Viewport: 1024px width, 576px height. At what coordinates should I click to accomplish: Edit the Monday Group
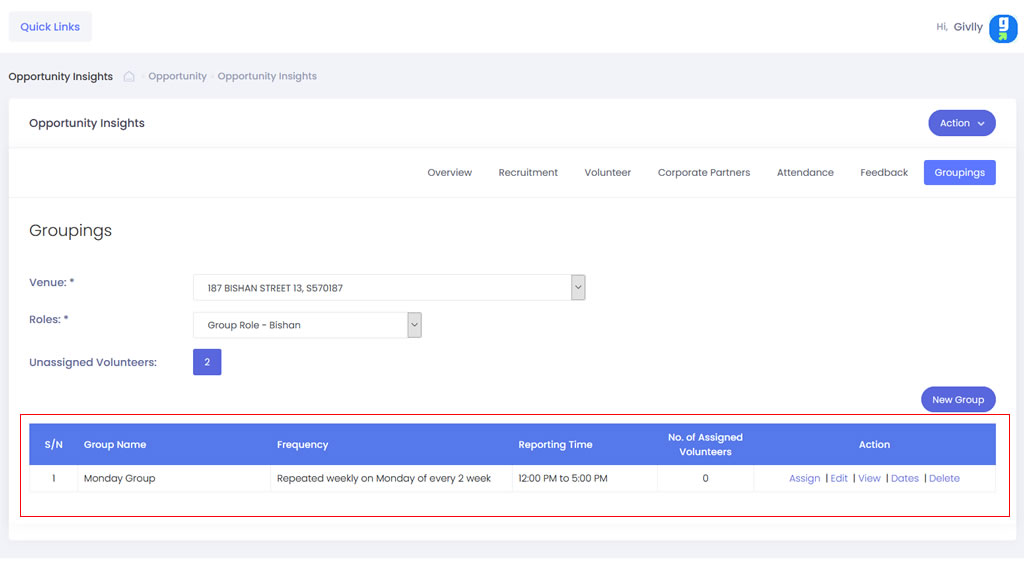839,479
